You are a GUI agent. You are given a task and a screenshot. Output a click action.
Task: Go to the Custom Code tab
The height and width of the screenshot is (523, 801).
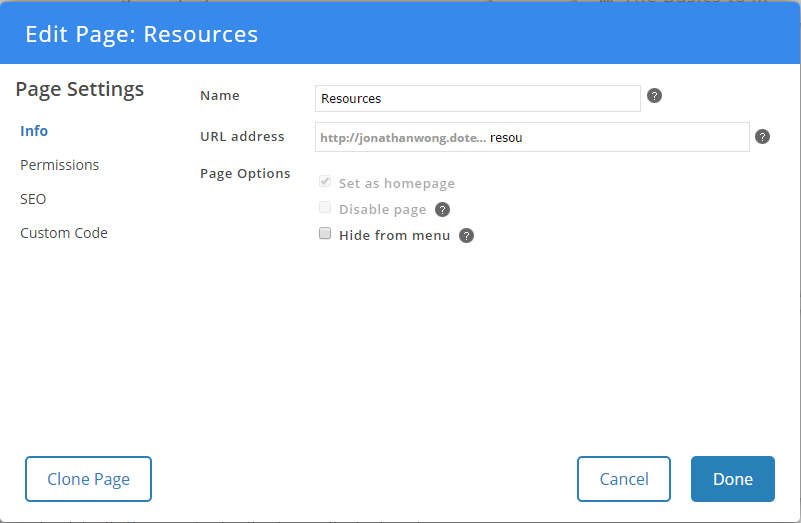click(64, 233)
